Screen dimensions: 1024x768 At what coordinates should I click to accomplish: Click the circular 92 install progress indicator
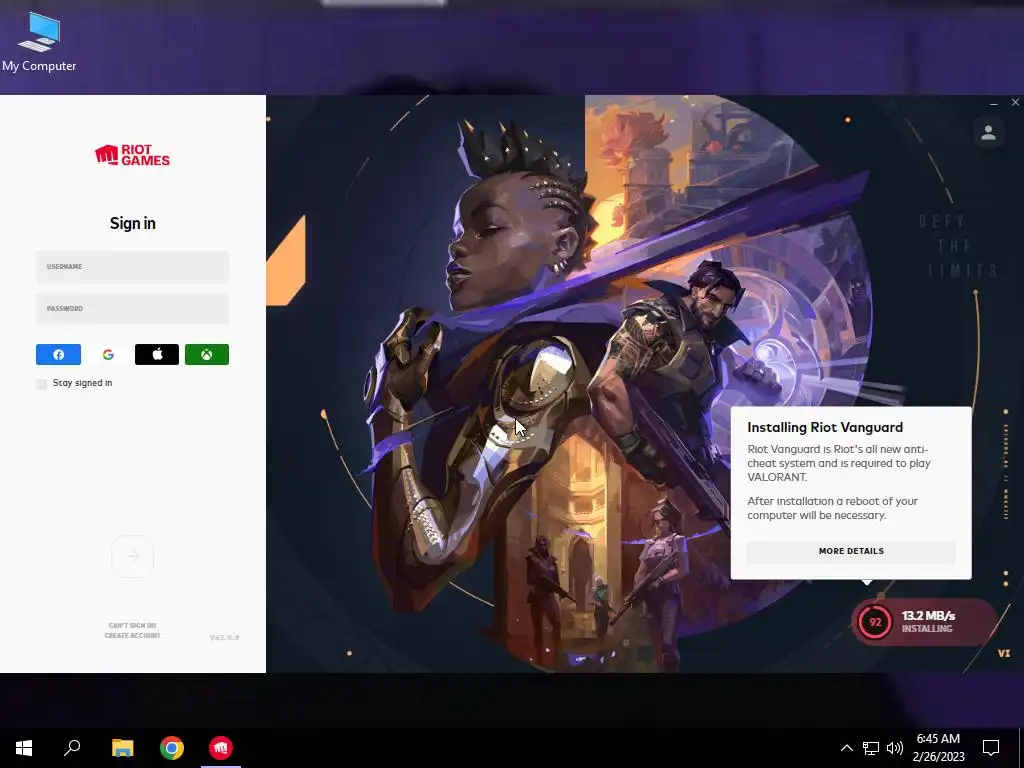(x=875, y=622)
